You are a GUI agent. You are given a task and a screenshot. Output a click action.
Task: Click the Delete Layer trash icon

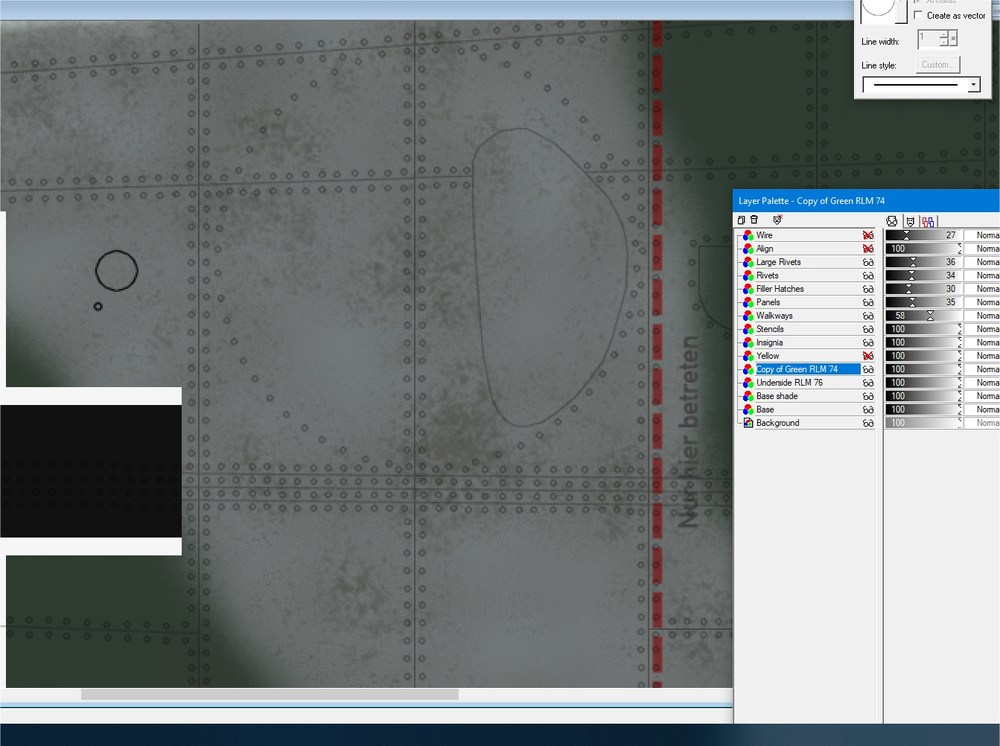point(754,220)
